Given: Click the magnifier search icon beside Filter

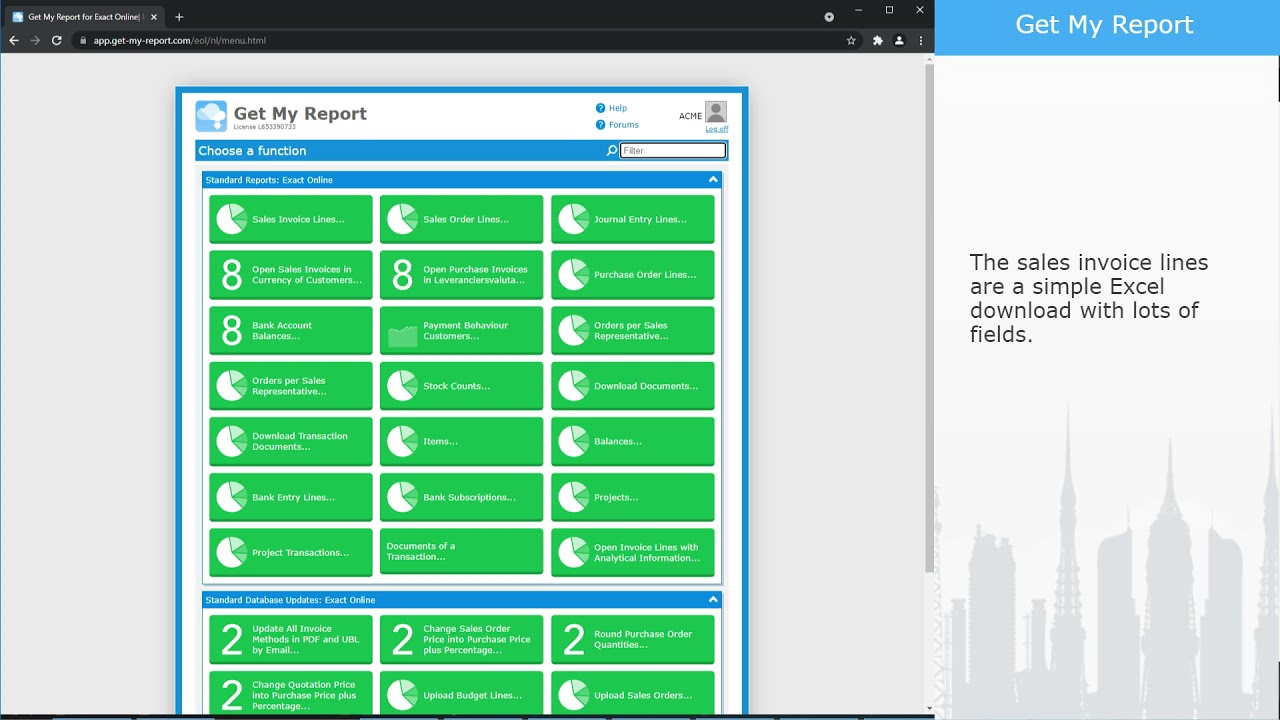Looking at the screenshot, I should click(612, 151).
